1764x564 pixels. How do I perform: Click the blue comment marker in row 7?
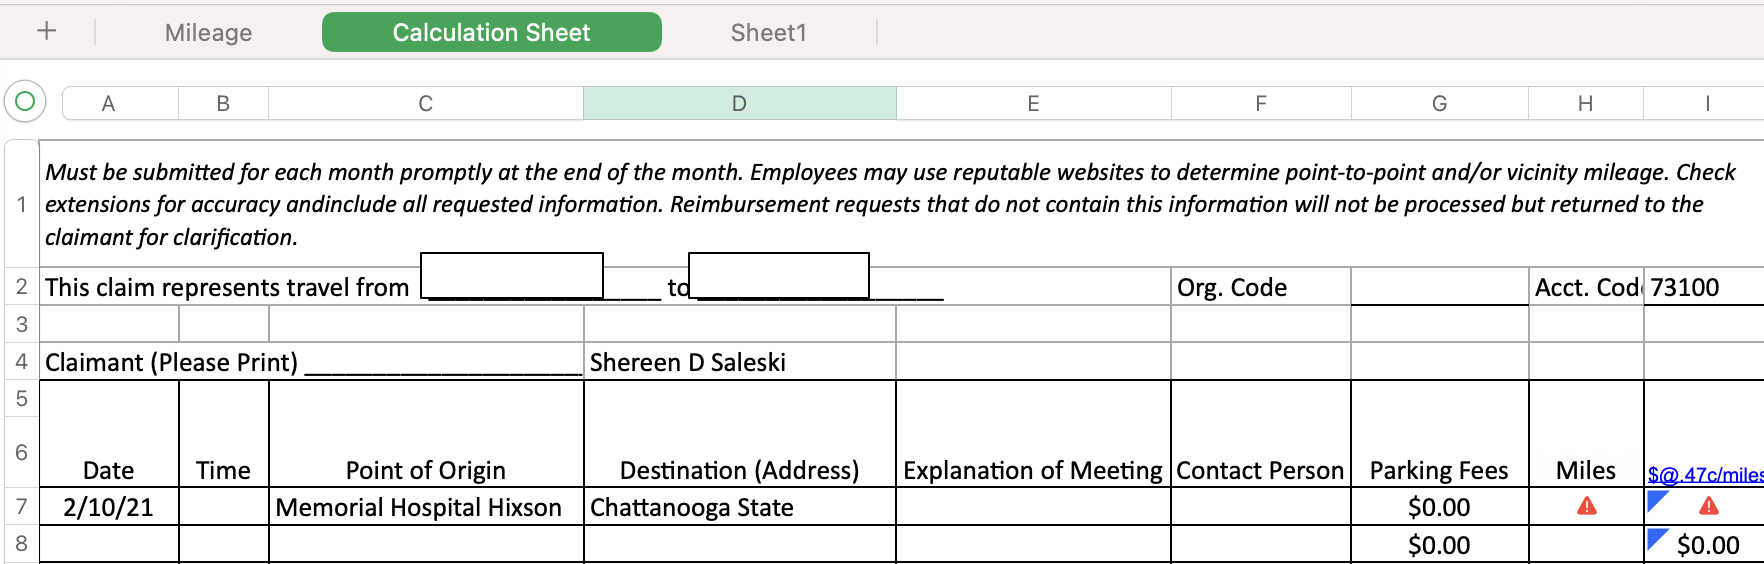pos(1656,498)
